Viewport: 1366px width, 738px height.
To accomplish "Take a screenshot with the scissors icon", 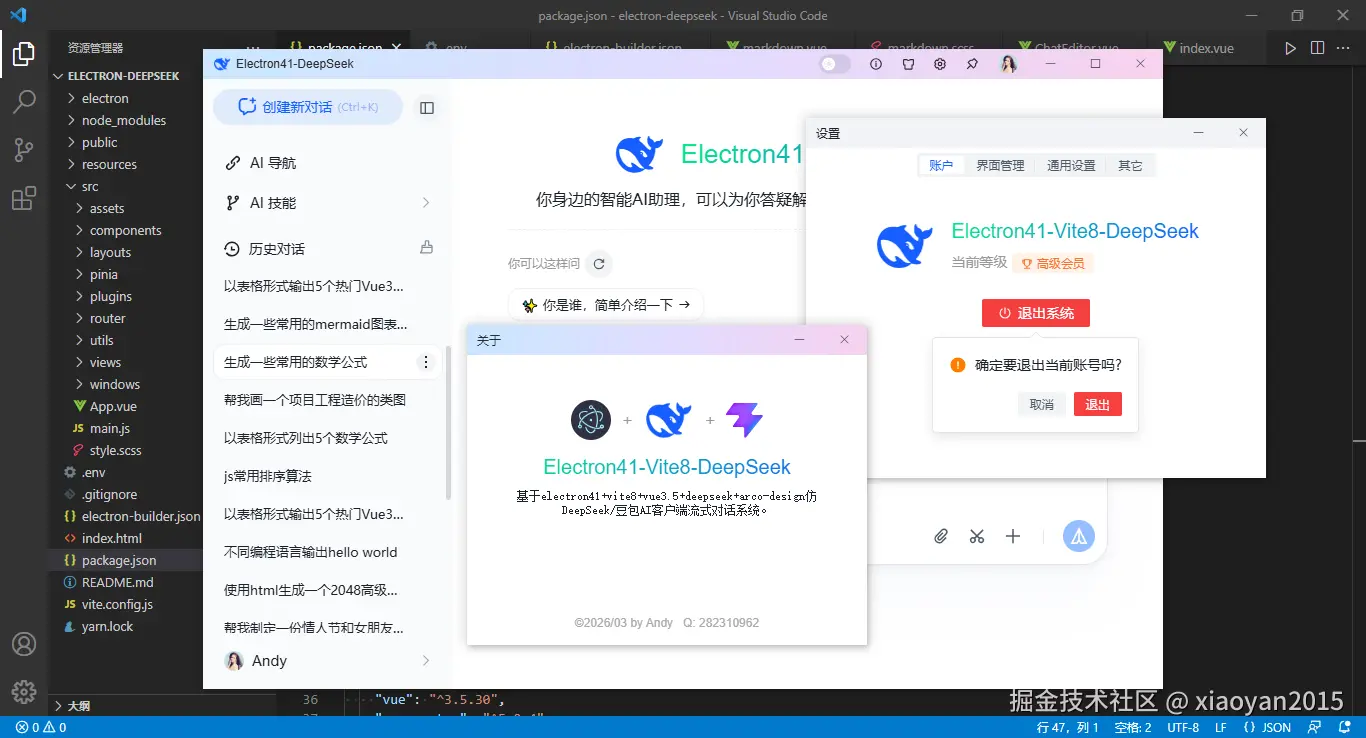I will [976, 536].
